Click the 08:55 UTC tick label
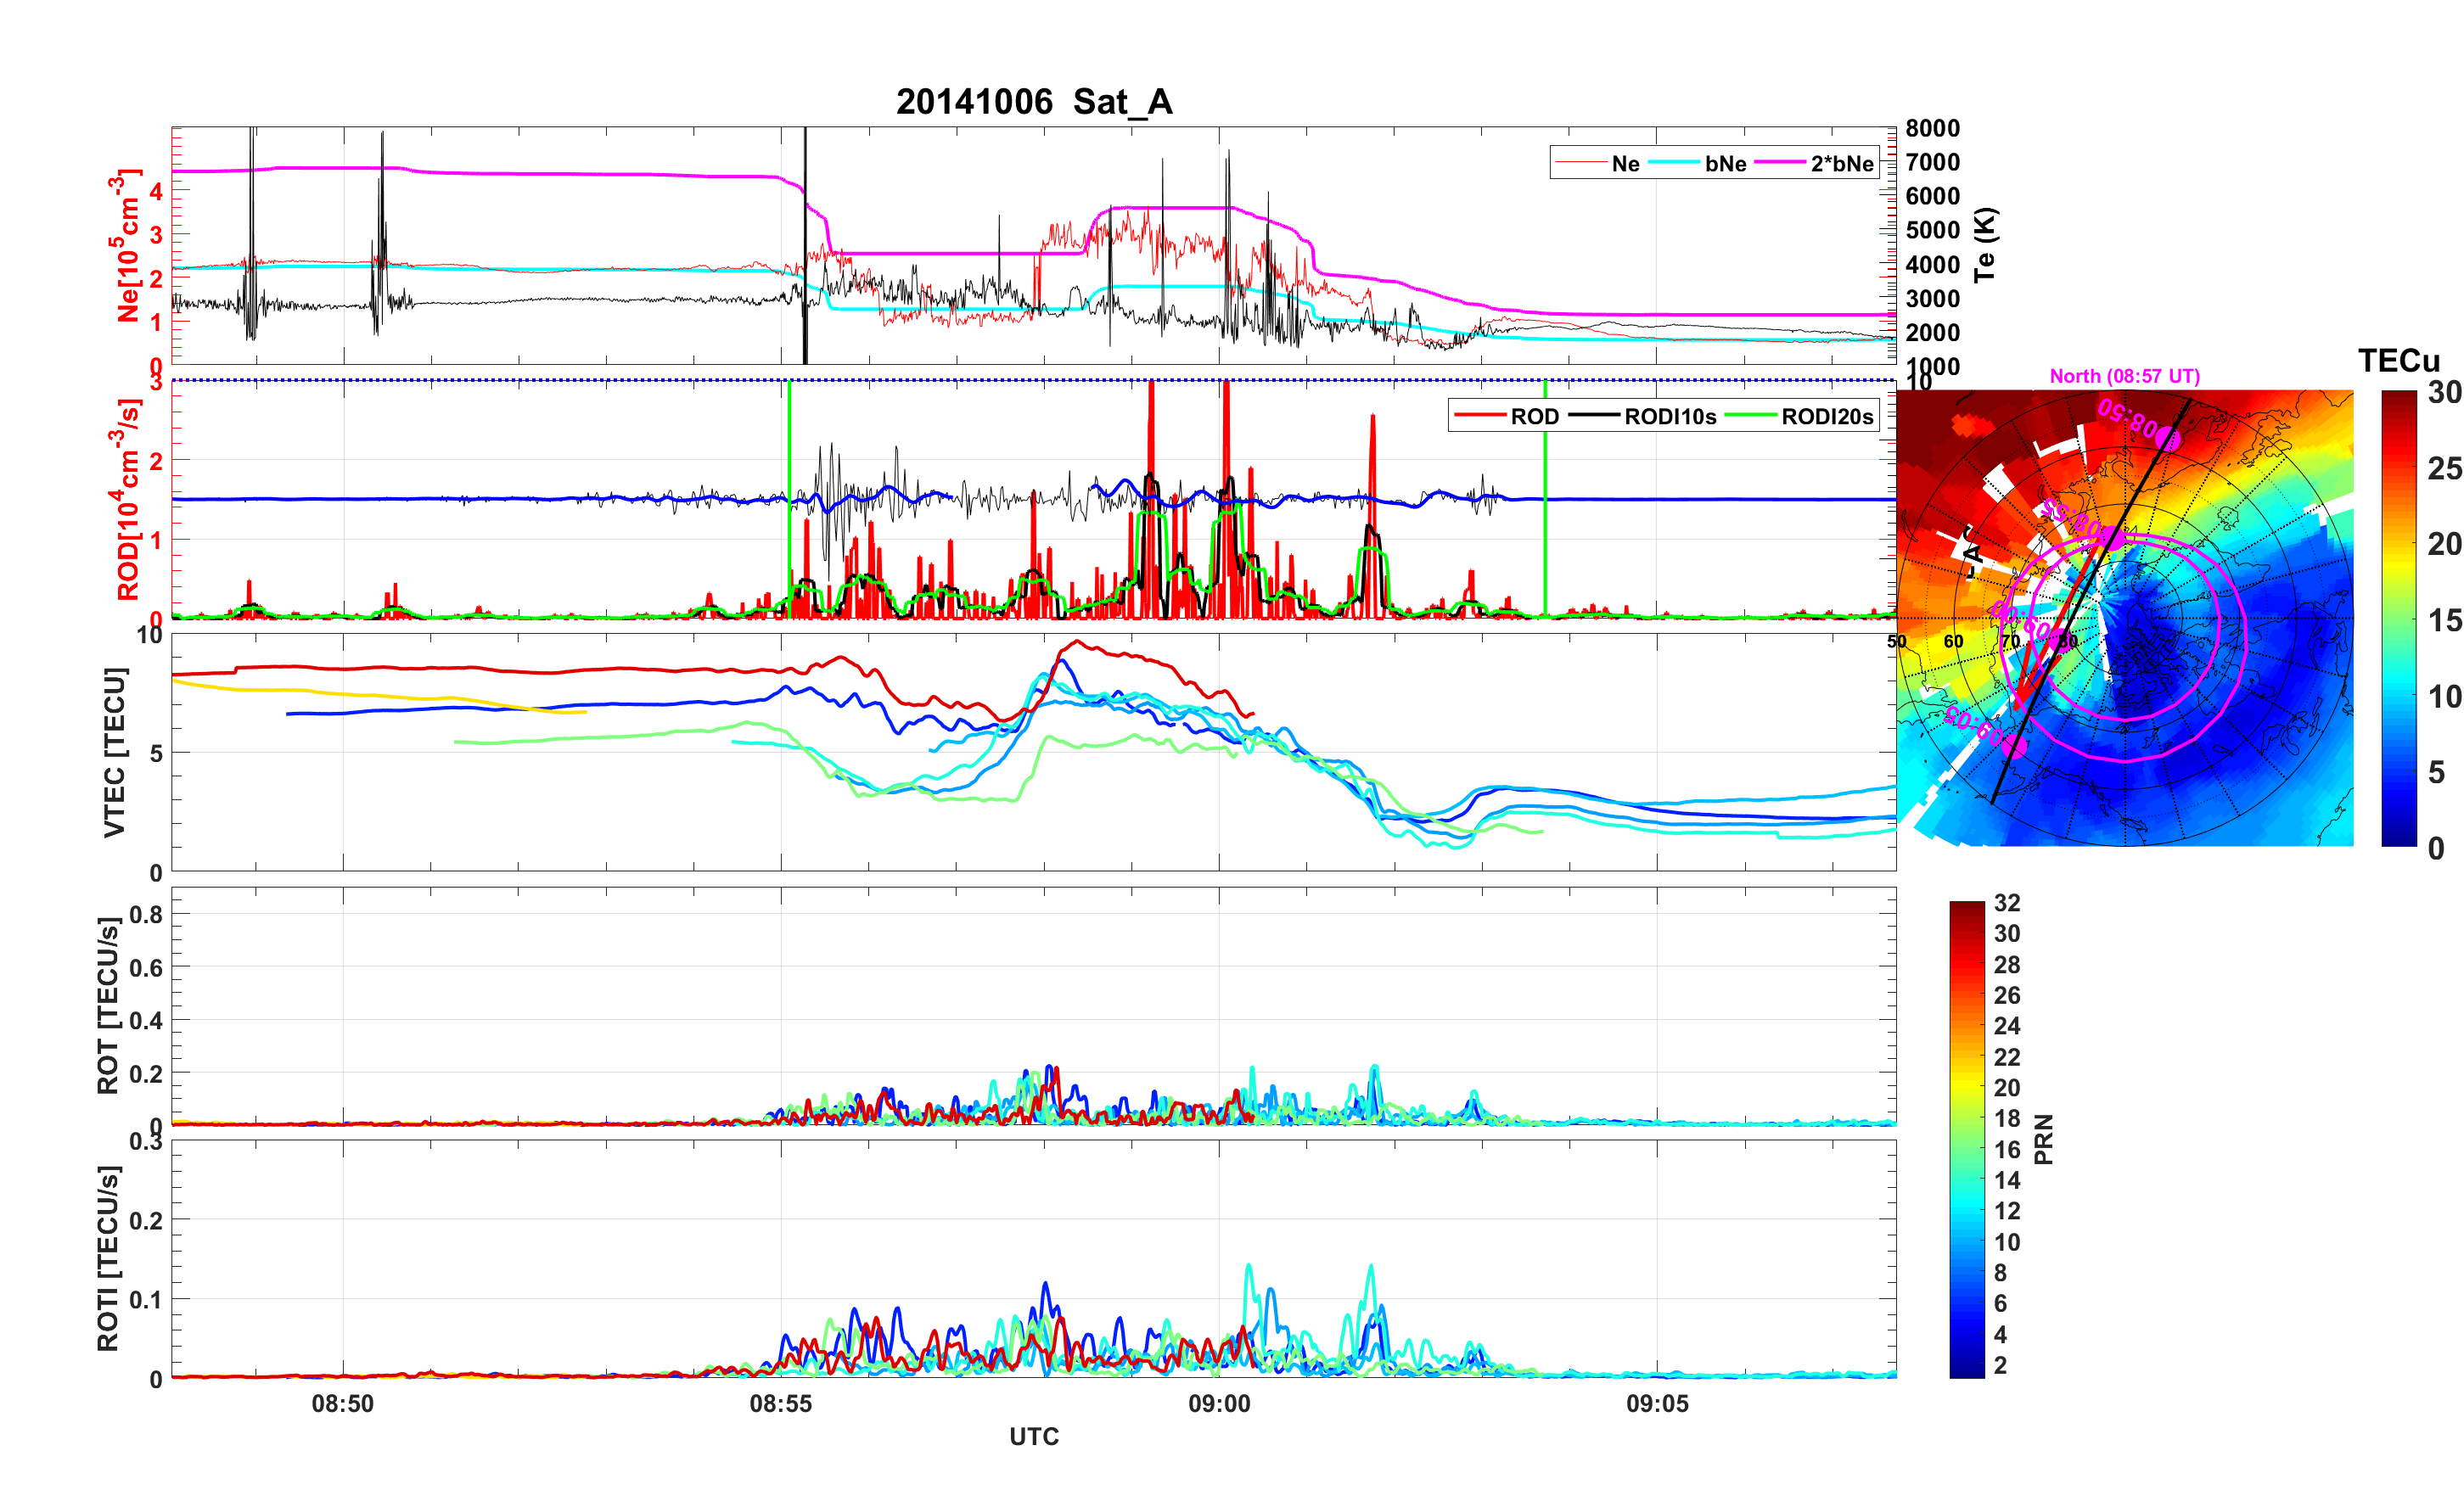Image resolution: width=2464 pixels, height=1490 pixels. click(780, 1403)
